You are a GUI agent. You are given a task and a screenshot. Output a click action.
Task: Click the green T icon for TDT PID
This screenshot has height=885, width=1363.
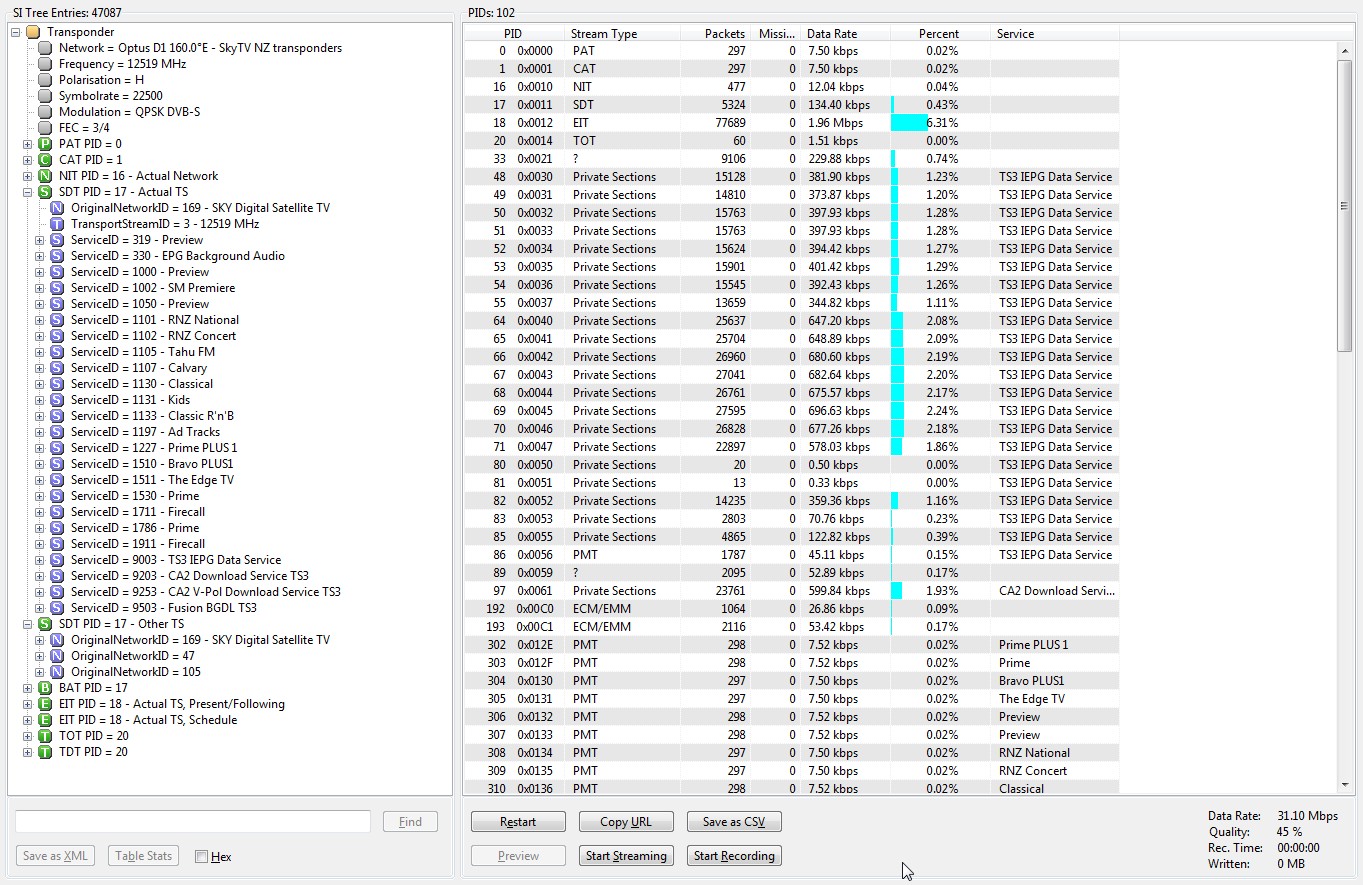(45, 752)
